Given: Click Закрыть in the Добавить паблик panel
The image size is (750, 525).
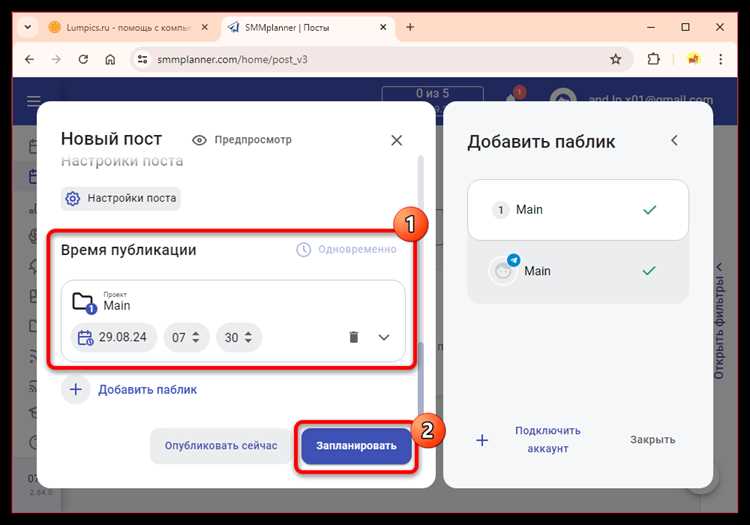Looking at the screenshot, I should 652,439.
